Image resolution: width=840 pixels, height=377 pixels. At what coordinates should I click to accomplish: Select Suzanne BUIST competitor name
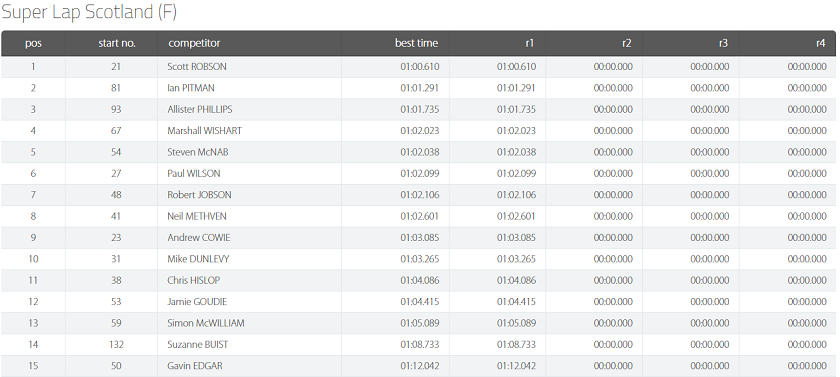[198, 345]
